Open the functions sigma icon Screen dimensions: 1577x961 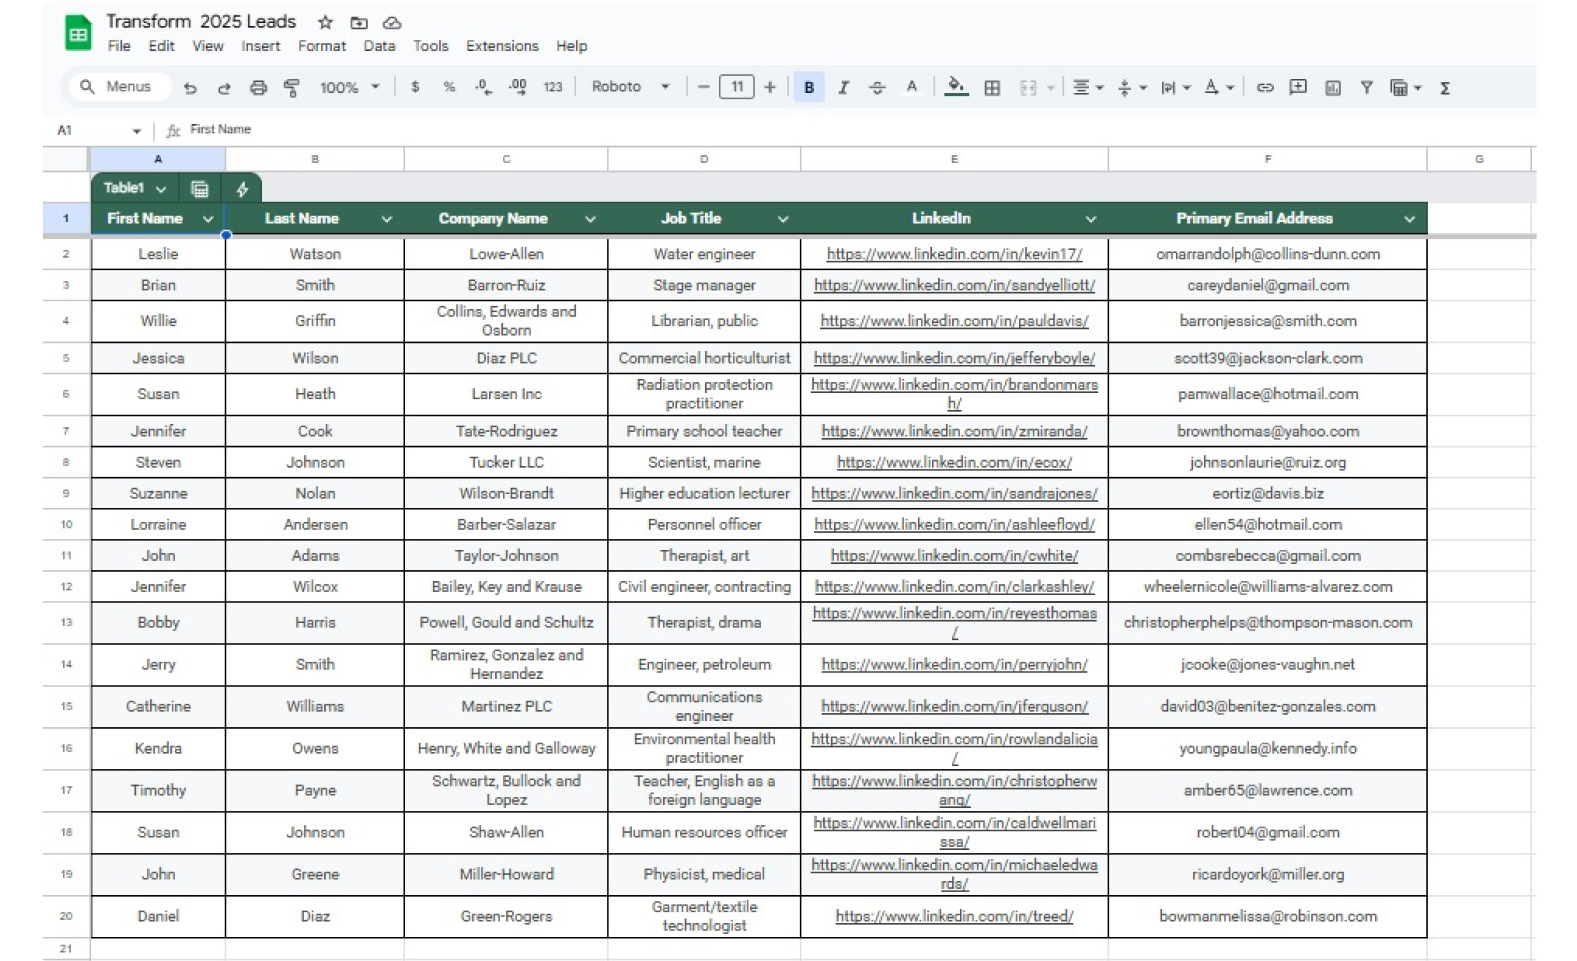pos(1445,88)
